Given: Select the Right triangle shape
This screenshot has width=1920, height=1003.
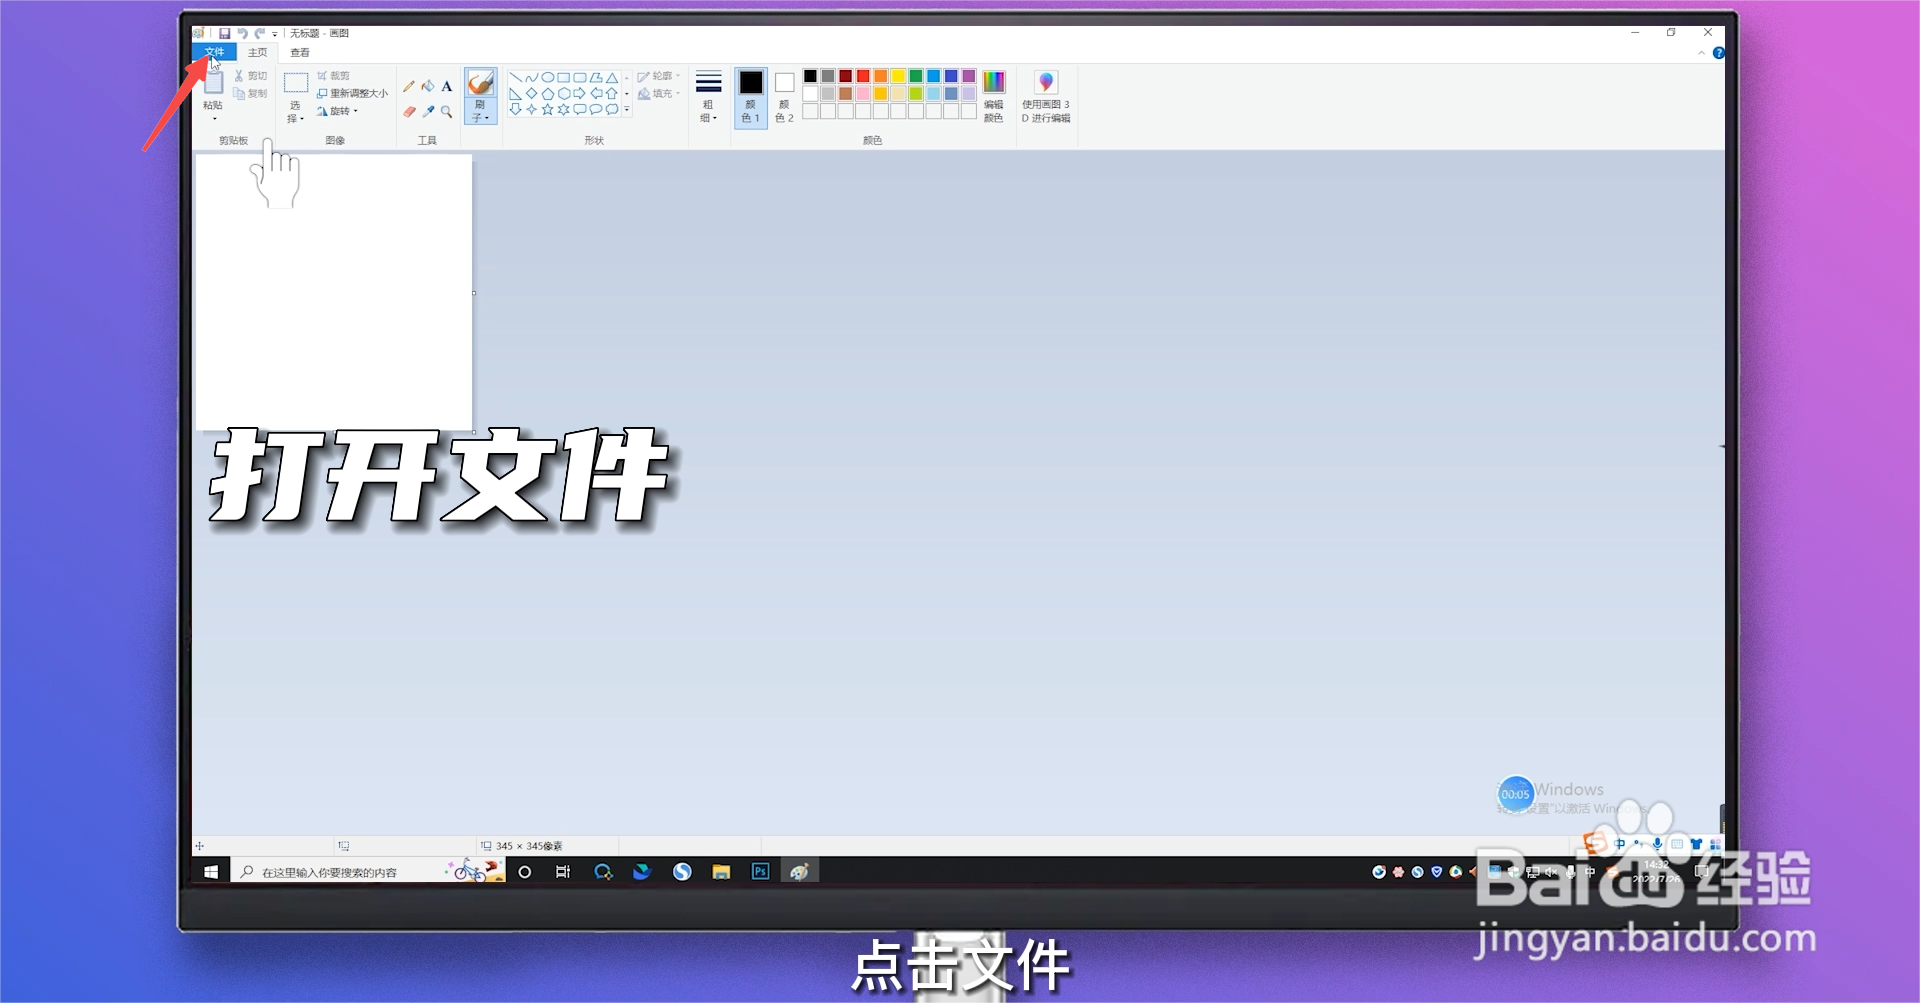Looking at the screenshot, I should tap(515, 94).
